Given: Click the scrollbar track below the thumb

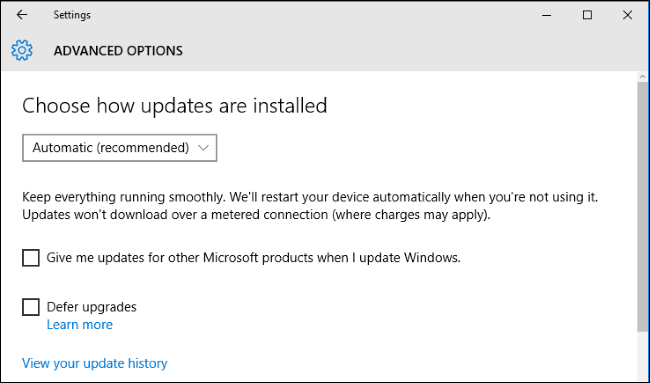Looking at the screenshot, I should 643,356.
